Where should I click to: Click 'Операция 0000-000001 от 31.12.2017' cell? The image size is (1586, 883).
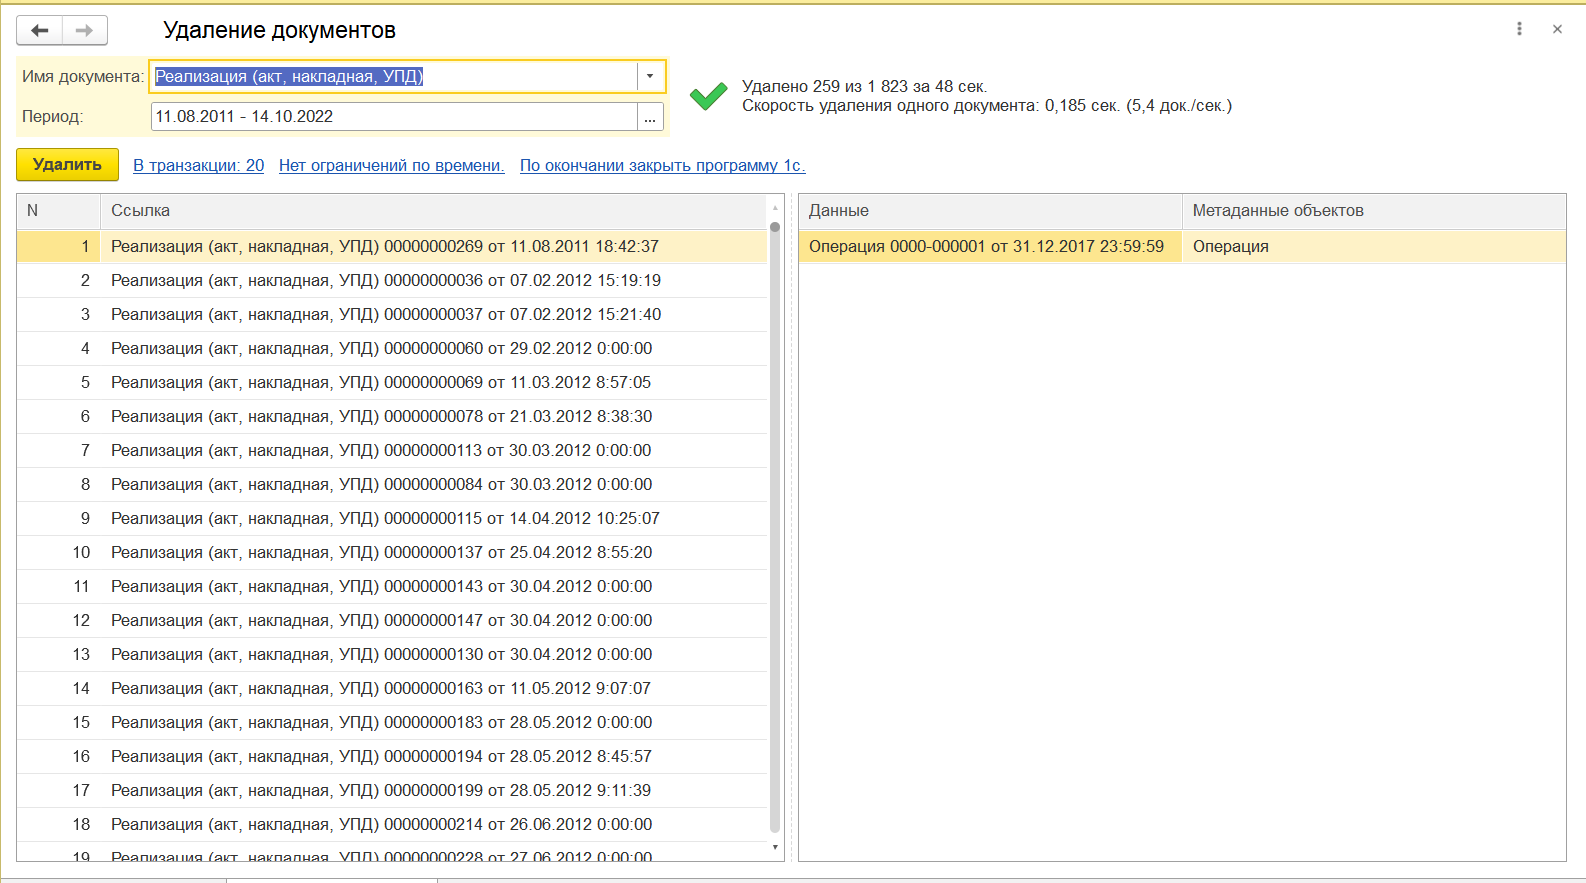[990, 247]
